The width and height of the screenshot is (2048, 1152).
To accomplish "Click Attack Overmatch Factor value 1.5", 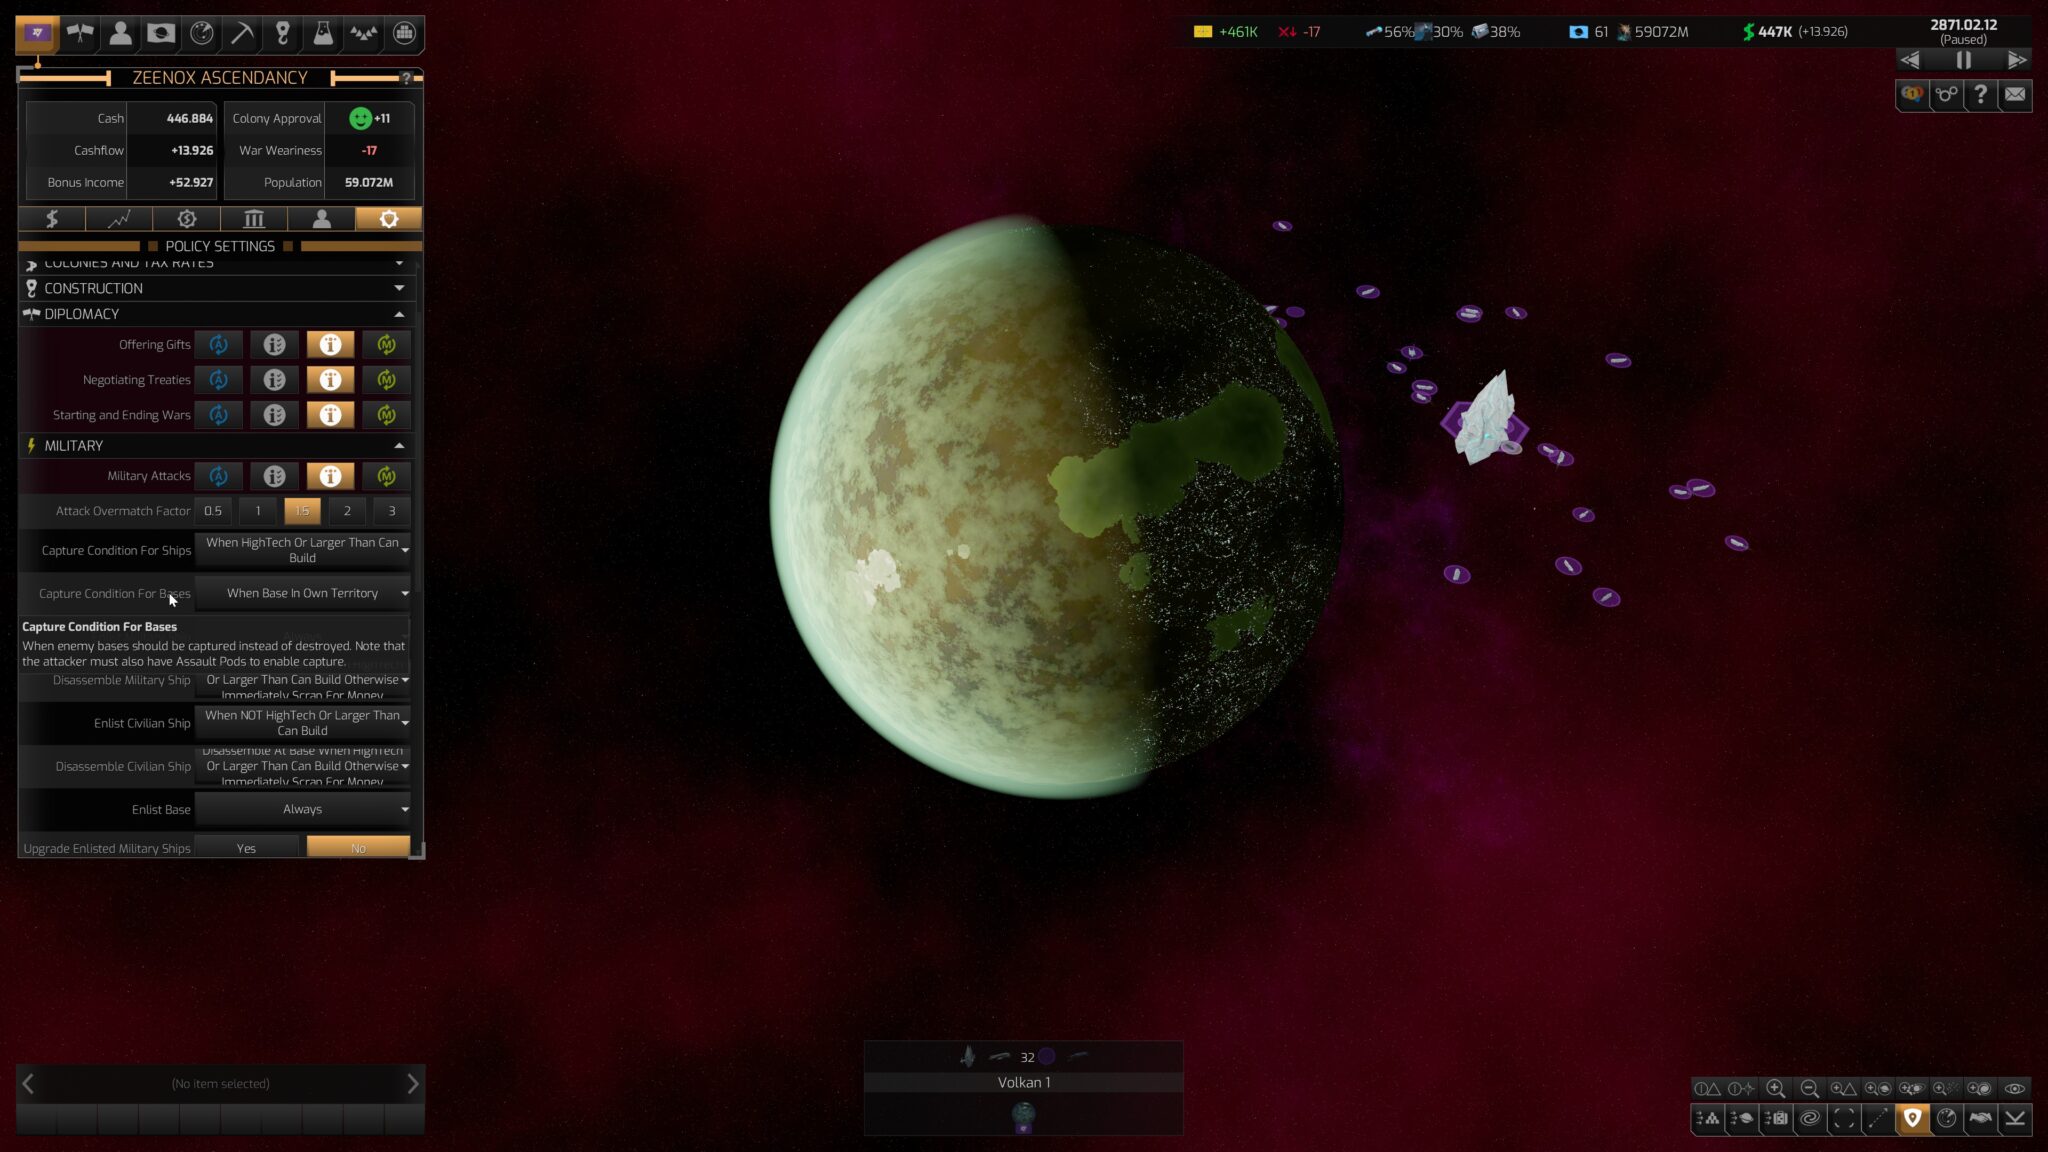I will click(x=302, y=511).
